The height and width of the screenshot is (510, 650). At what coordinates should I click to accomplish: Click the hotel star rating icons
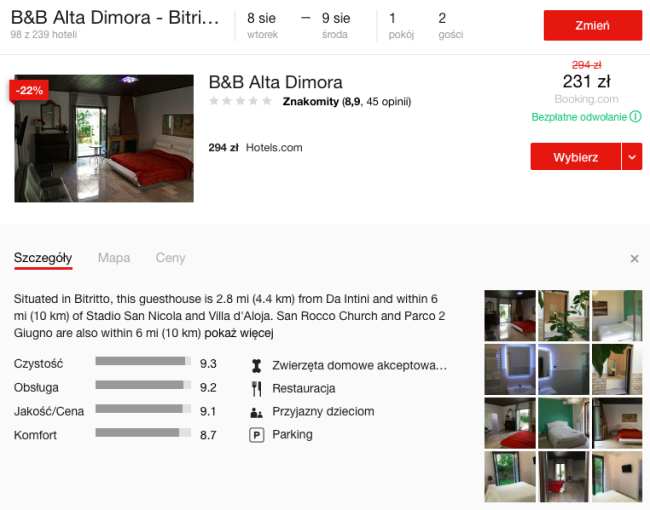[240, 101]
